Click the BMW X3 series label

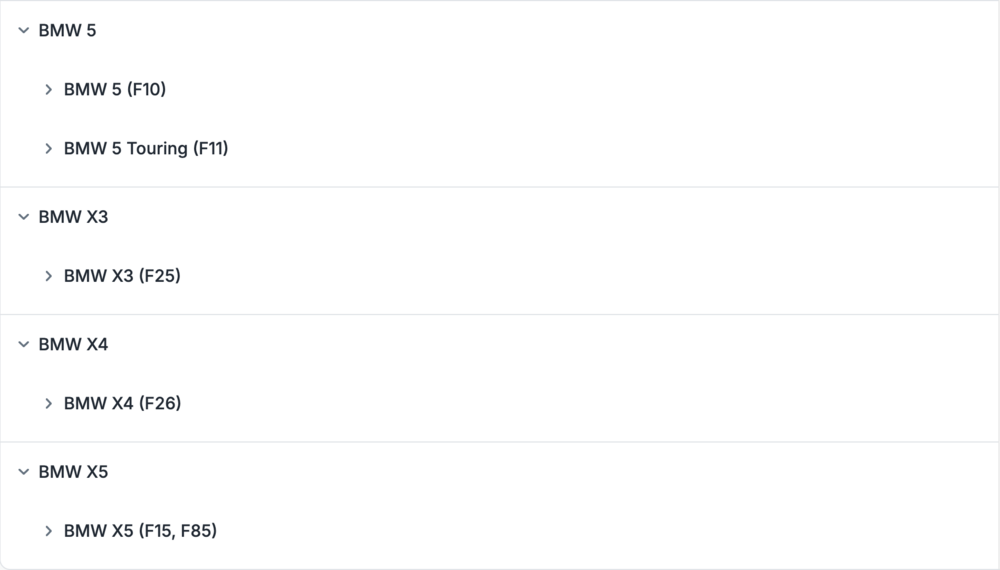click(x=73, y=217)
